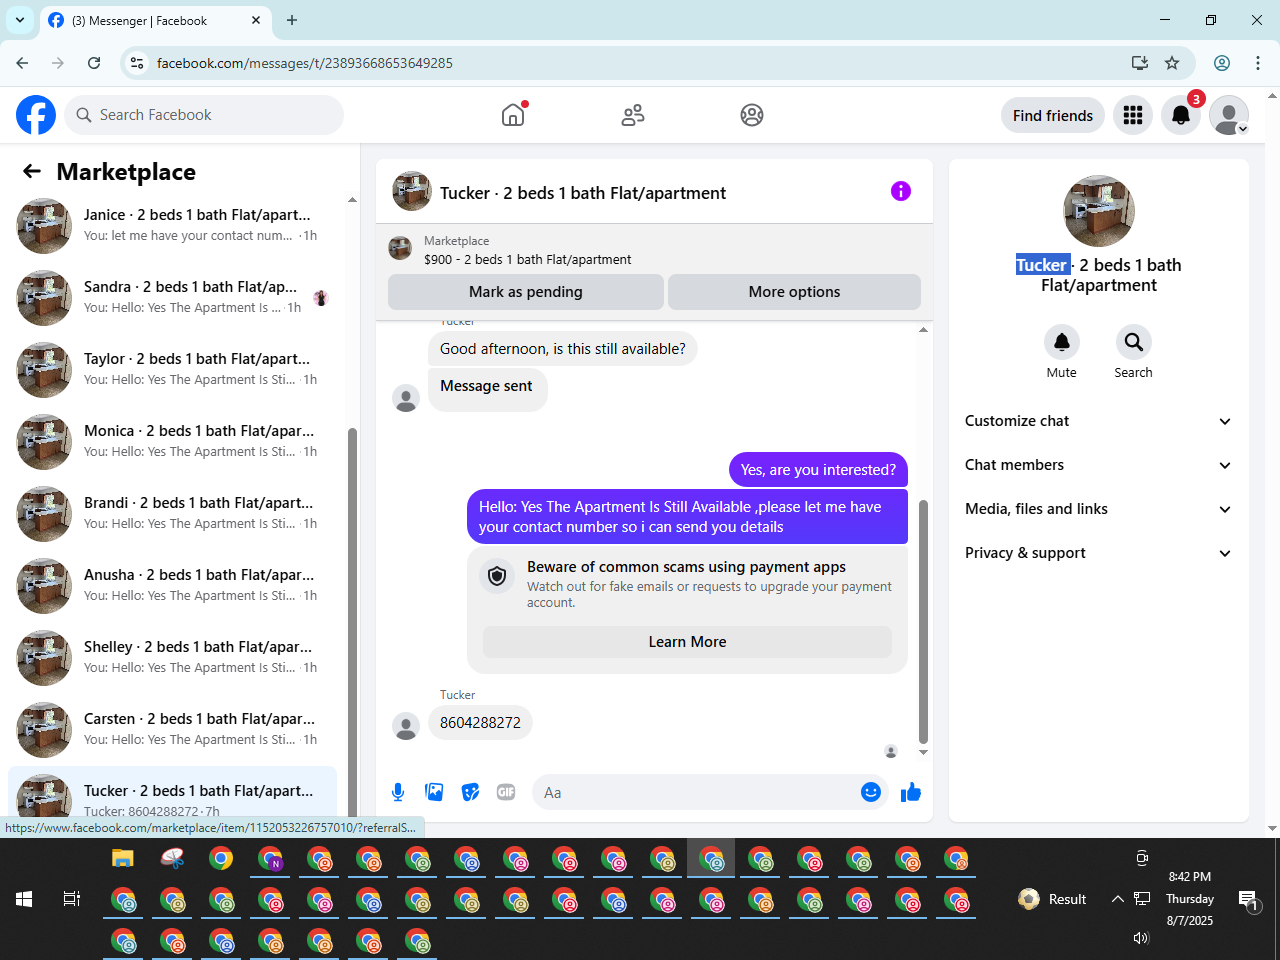Click the browser address bar URL
The height and width of the screenshot is (960, 1280).
tap(304, 63)
